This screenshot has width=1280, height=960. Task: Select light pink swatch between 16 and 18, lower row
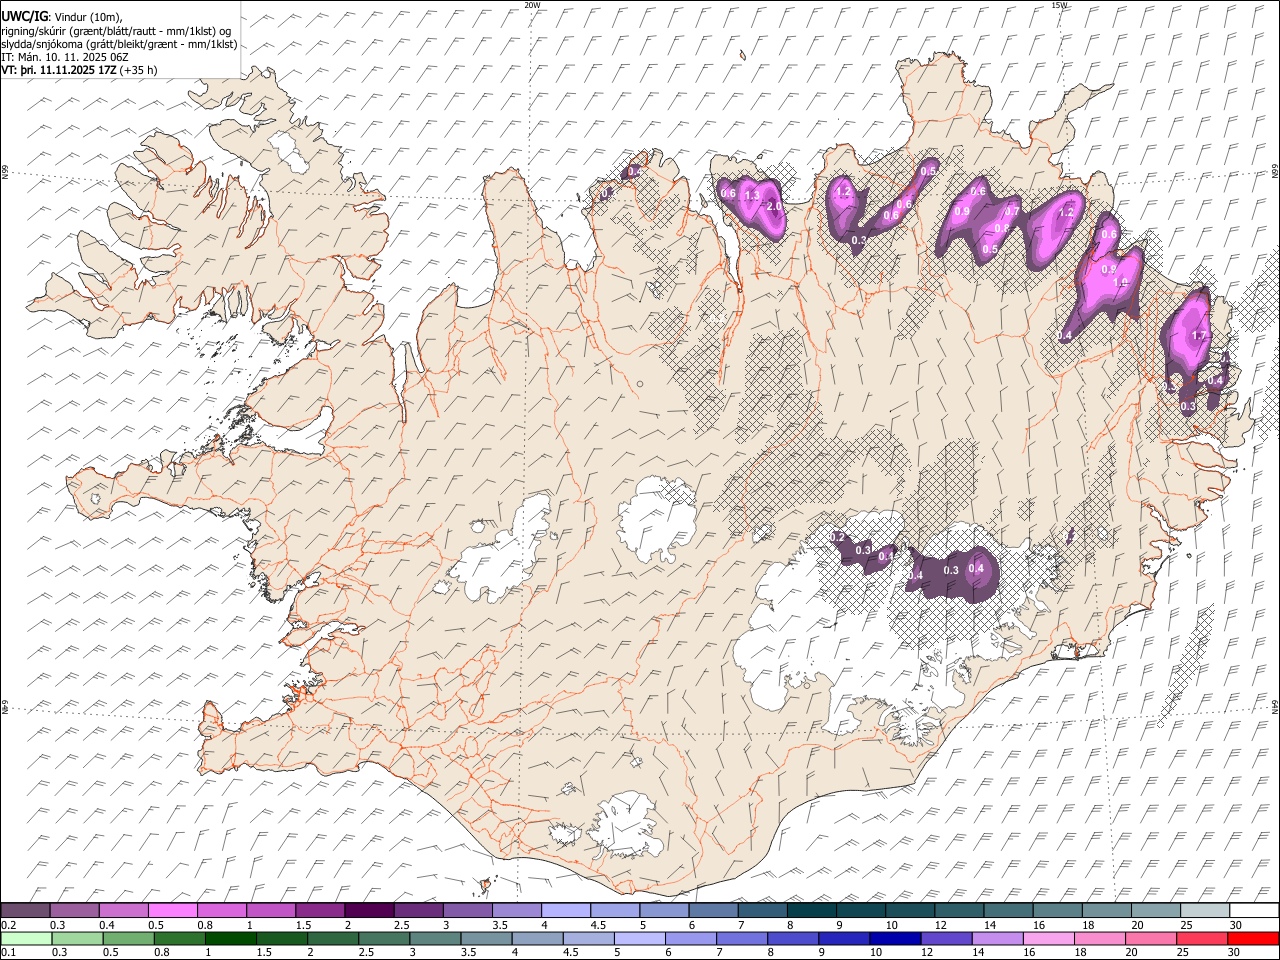click(1048, 939)
